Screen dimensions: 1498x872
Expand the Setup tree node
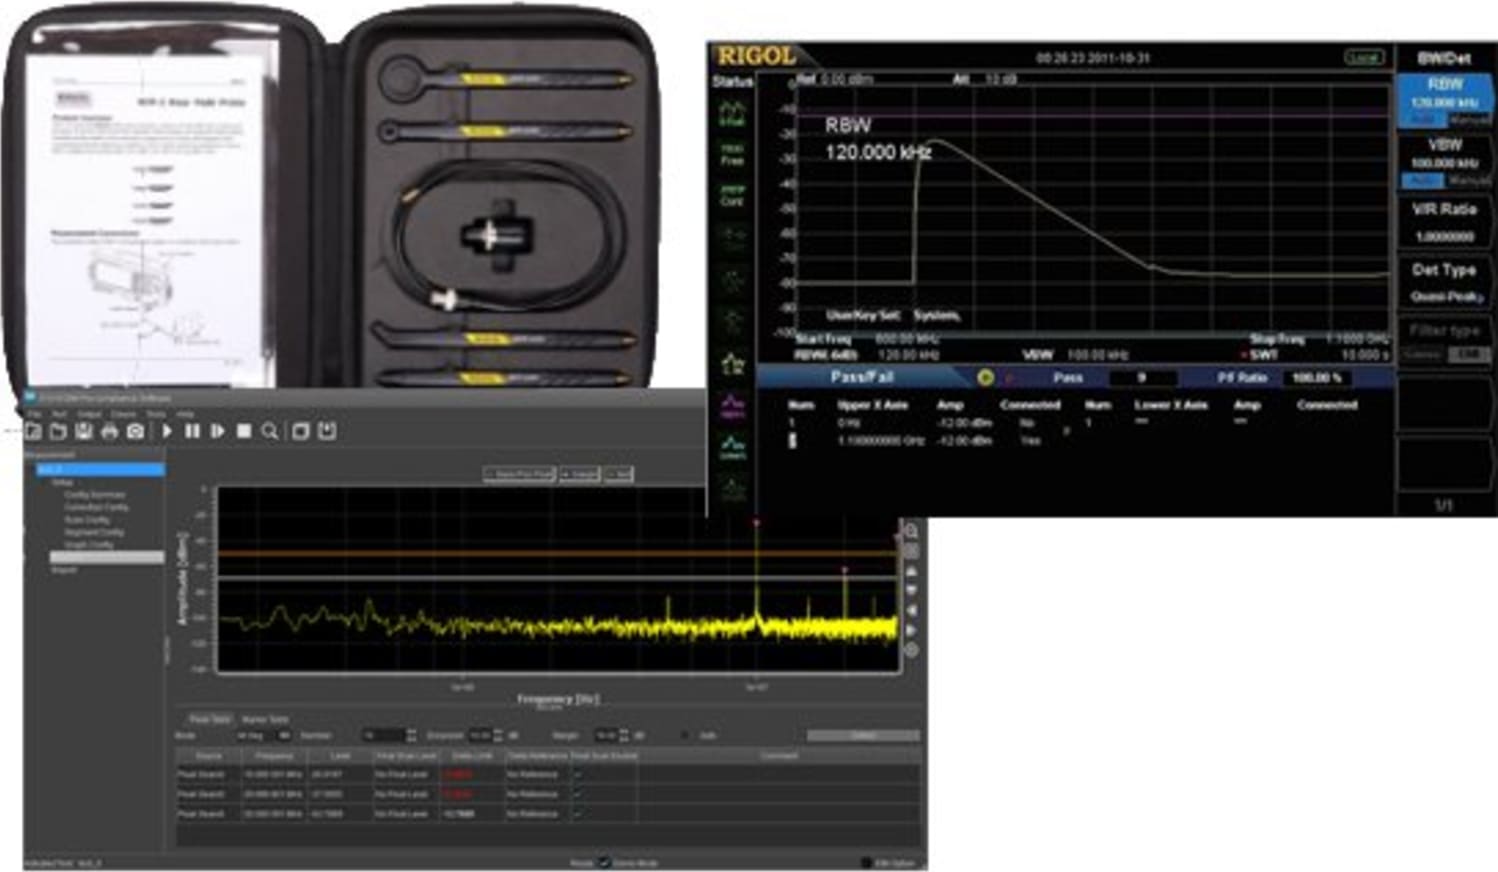tap(62, 482)
